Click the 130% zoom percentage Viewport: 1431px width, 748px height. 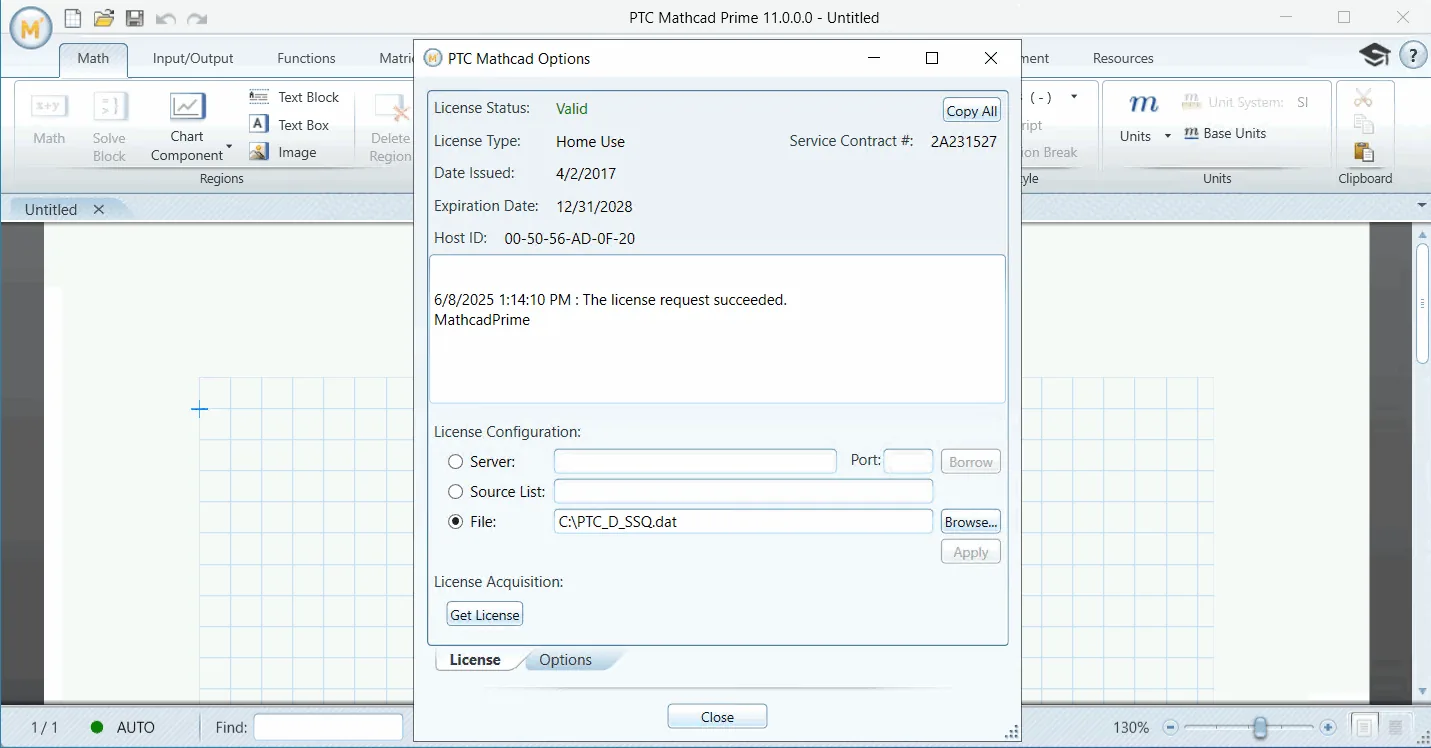click(1131, 727)
